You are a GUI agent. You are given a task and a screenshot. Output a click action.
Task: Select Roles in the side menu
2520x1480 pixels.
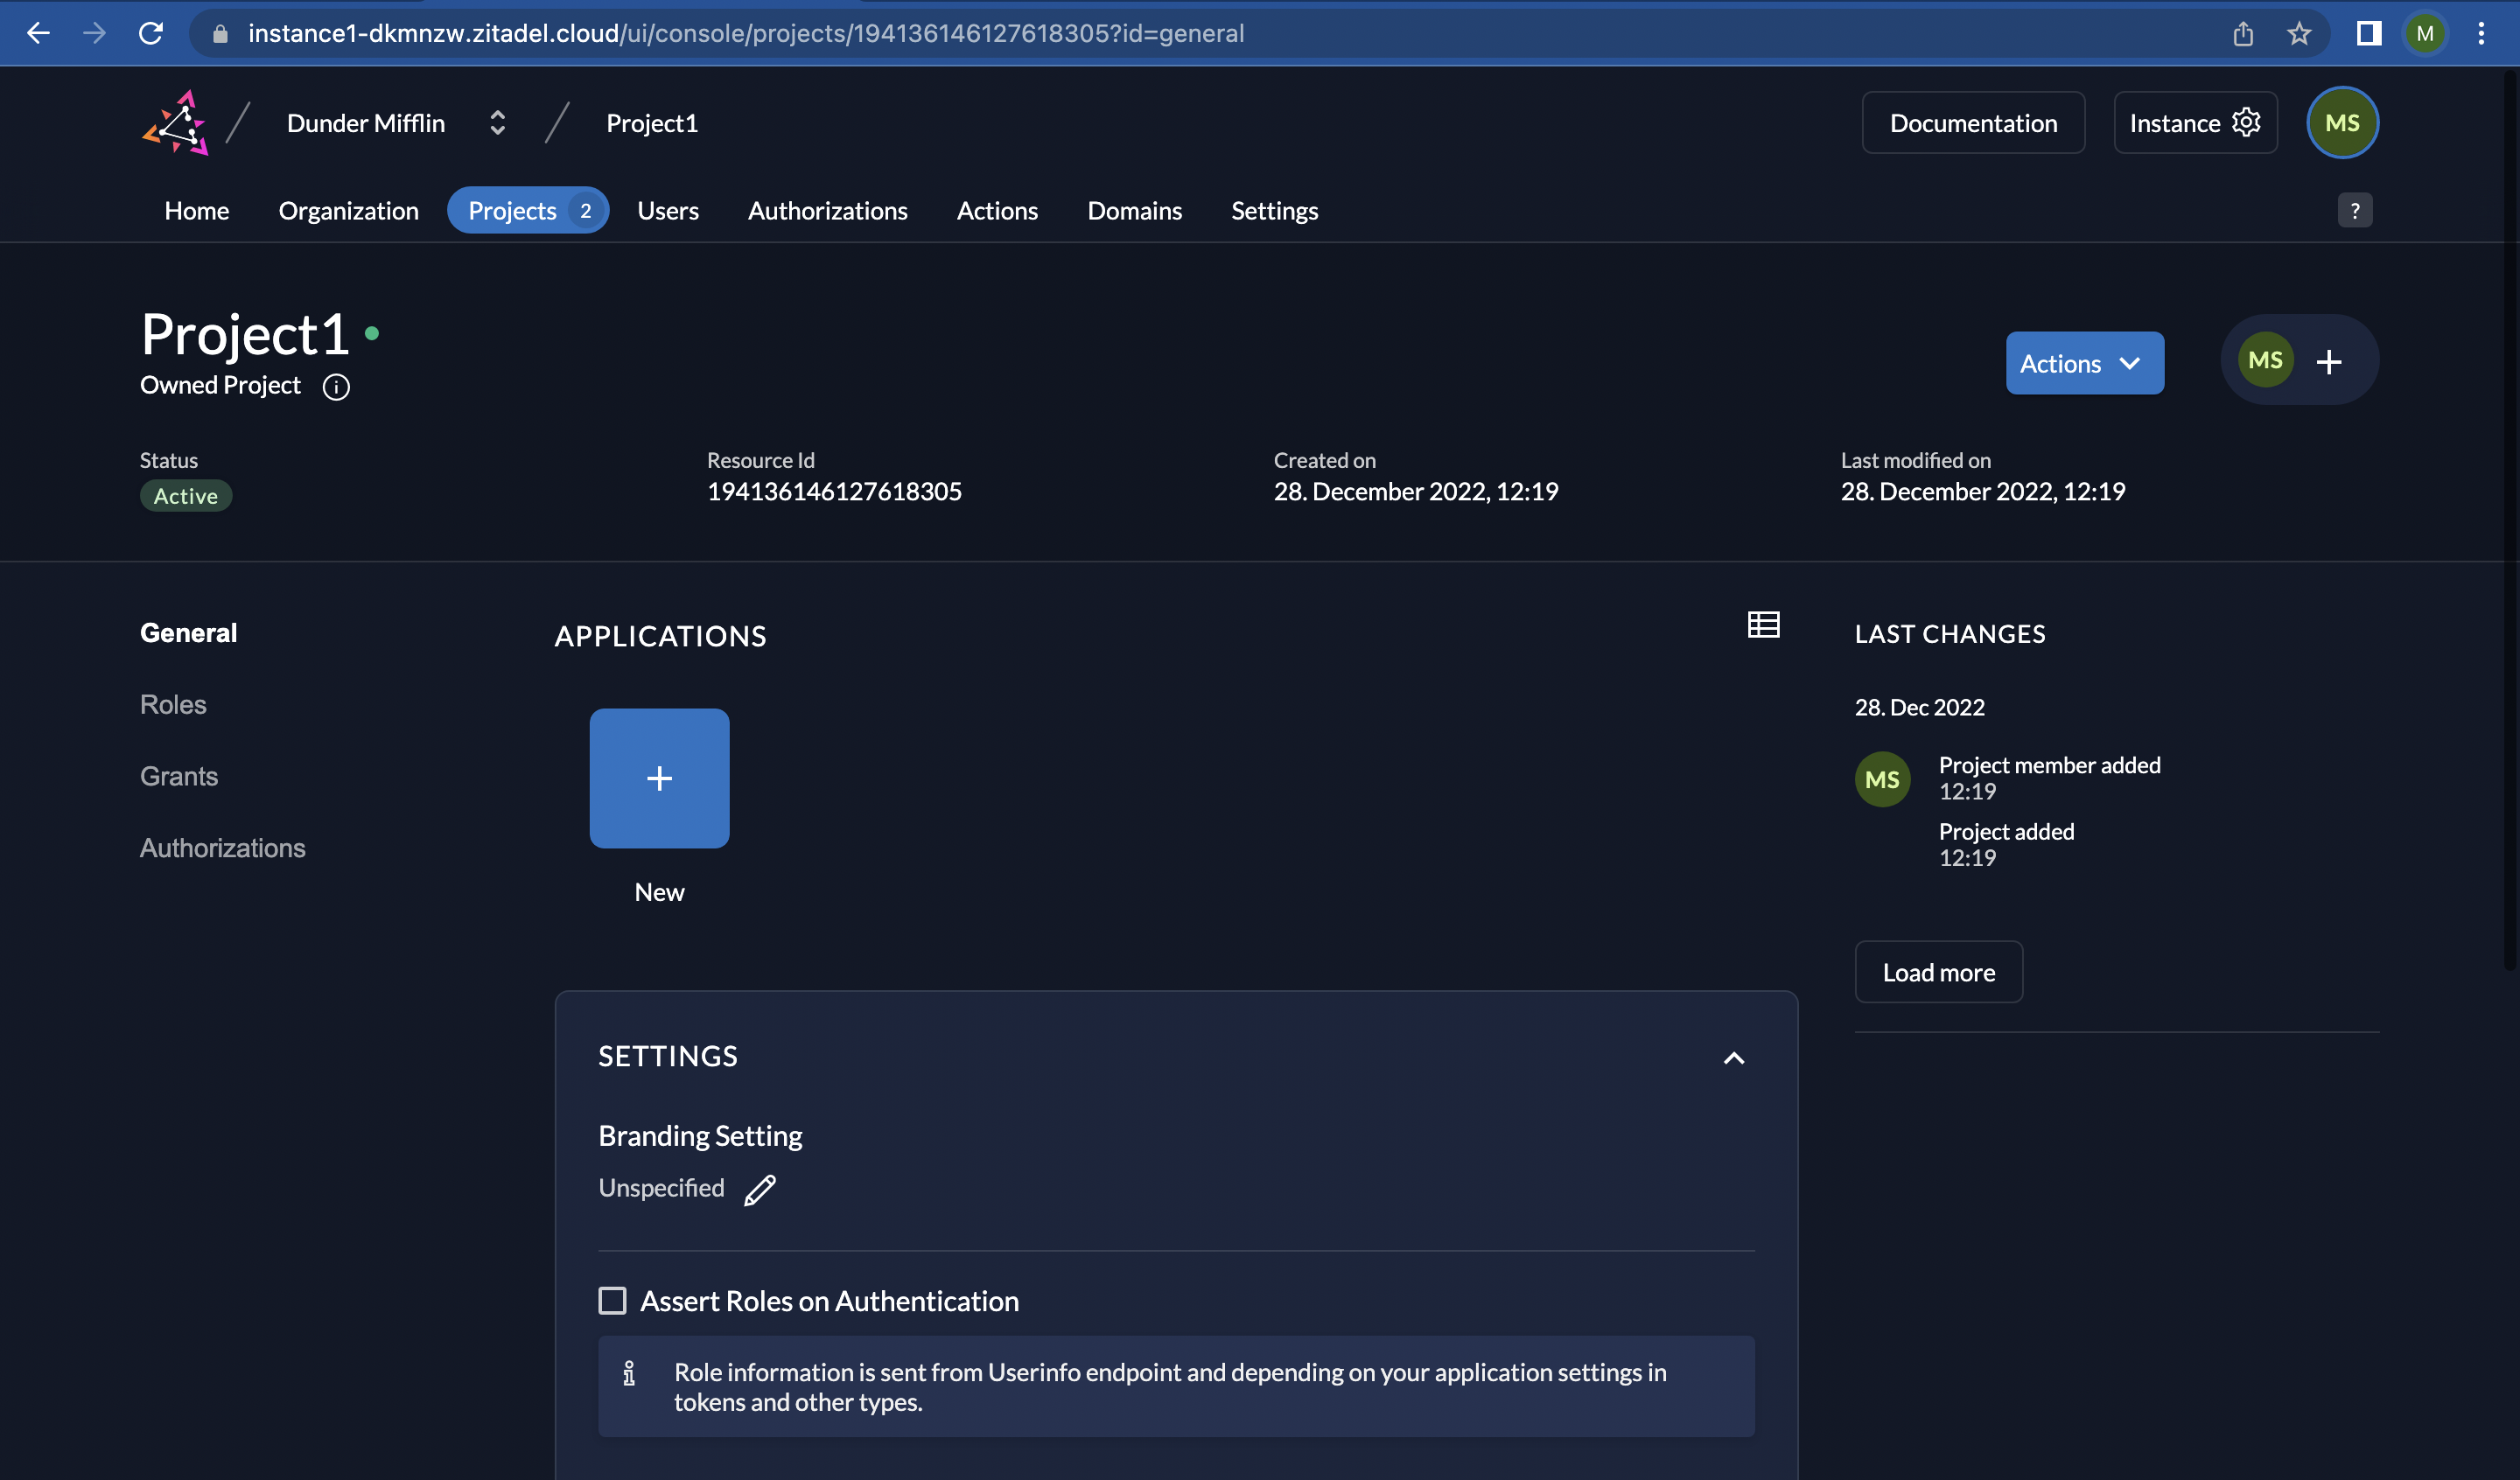pyautogui.click(x=173, y=705)
